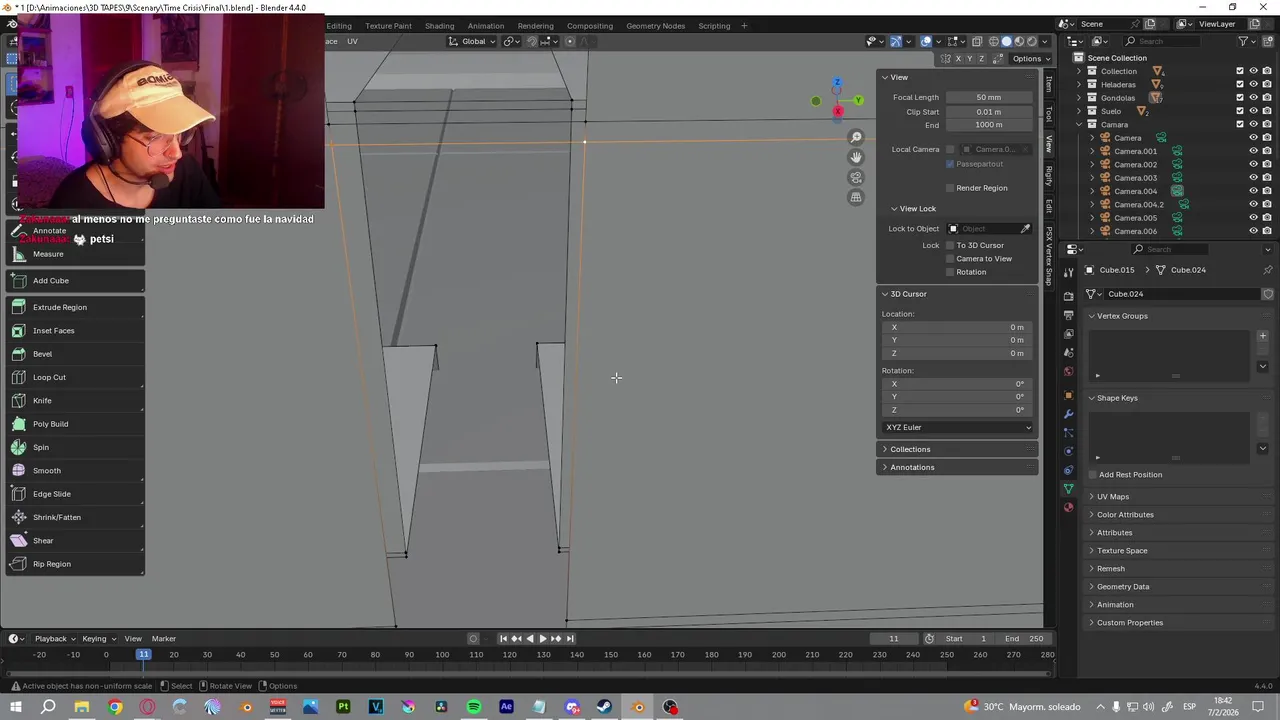Screen dimensions: 1280x720
Task: Select the Bevel tool
Action: click(75, 354)
